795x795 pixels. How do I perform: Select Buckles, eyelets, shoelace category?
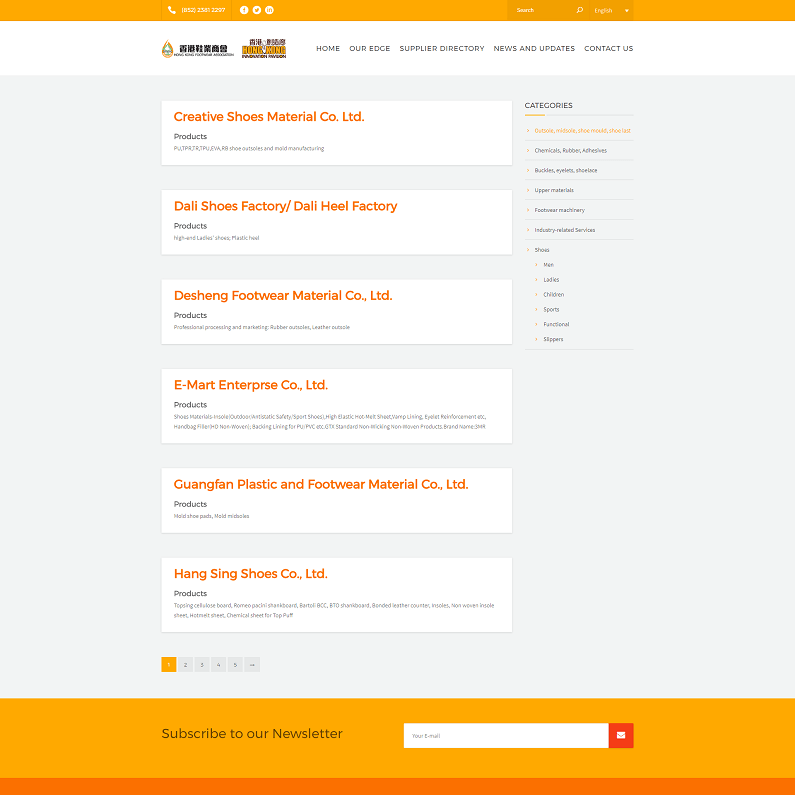click(x=565, y=170)
